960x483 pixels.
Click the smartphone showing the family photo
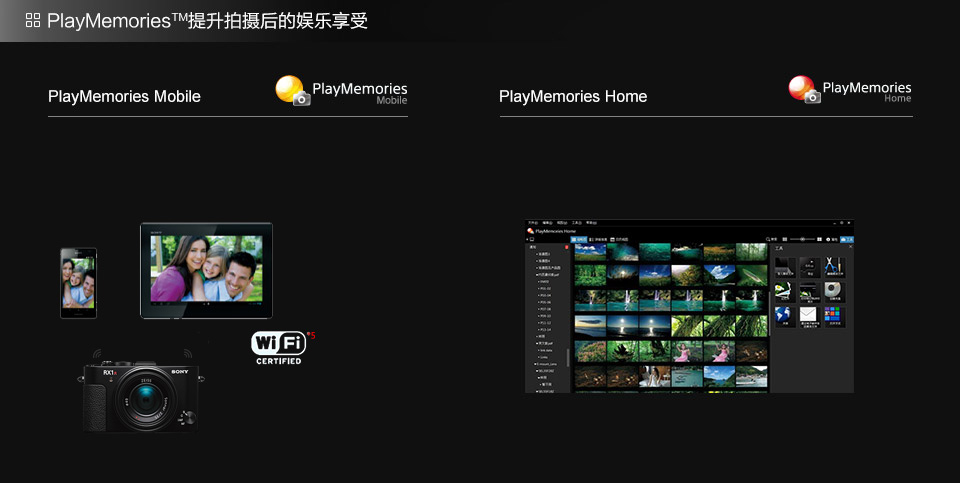78,283
